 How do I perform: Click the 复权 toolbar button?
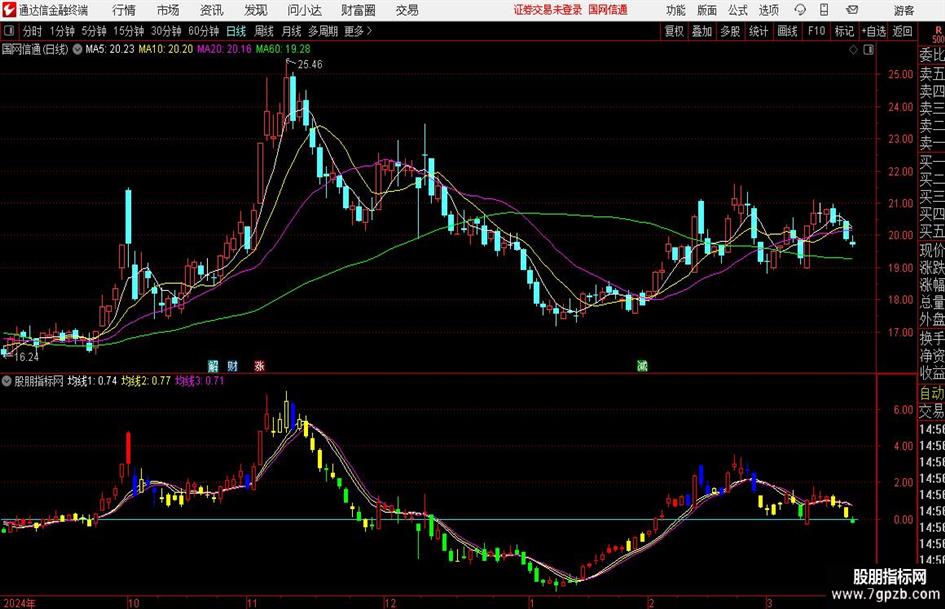click(x=674, y=31)
